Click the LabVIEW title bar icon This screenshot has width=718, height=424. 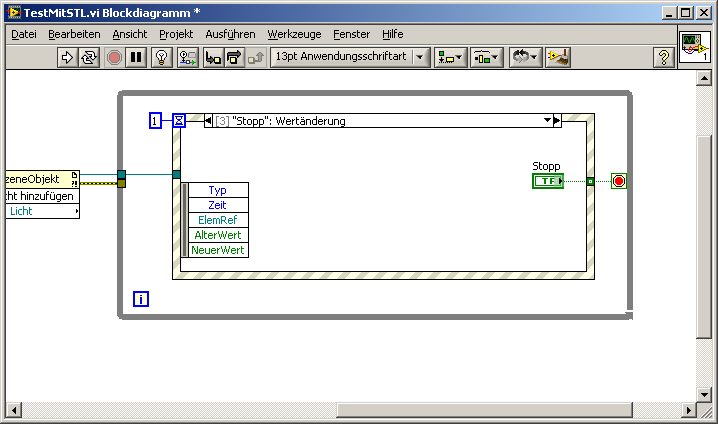pos(14,12)
